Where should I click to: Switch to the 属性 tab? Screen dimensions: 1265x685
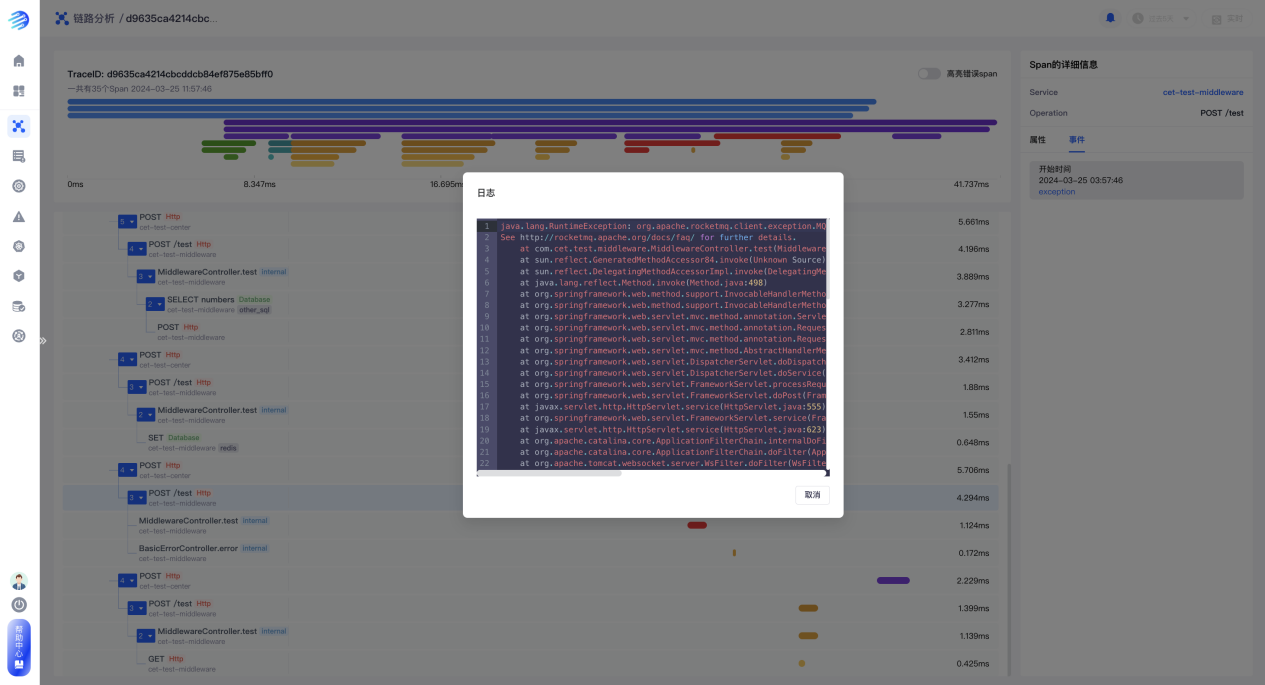click(1037, 140)
